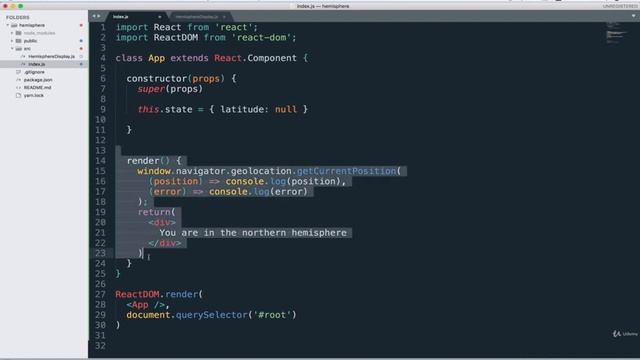Open yarn.lock from sidebar
This screenshot has height=360, width=640.
click(33, 95)
